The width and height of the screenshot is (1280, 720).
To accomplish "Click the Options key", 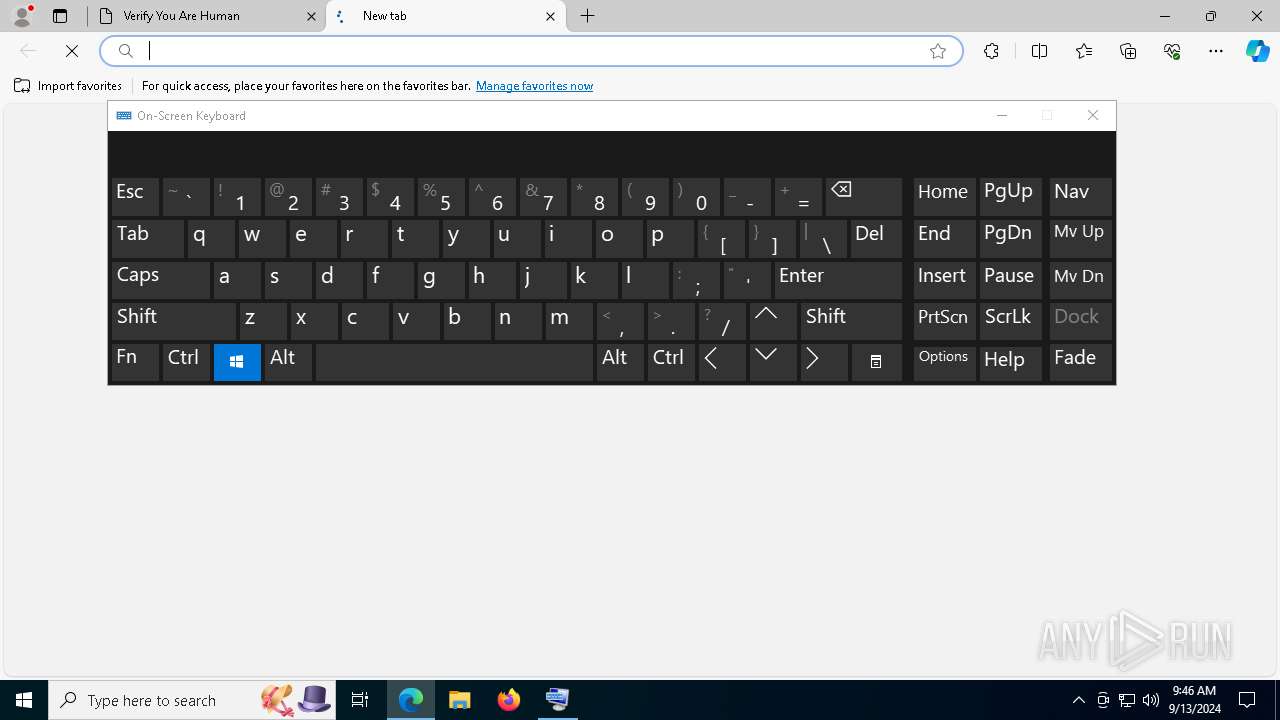I will (944, 362).
